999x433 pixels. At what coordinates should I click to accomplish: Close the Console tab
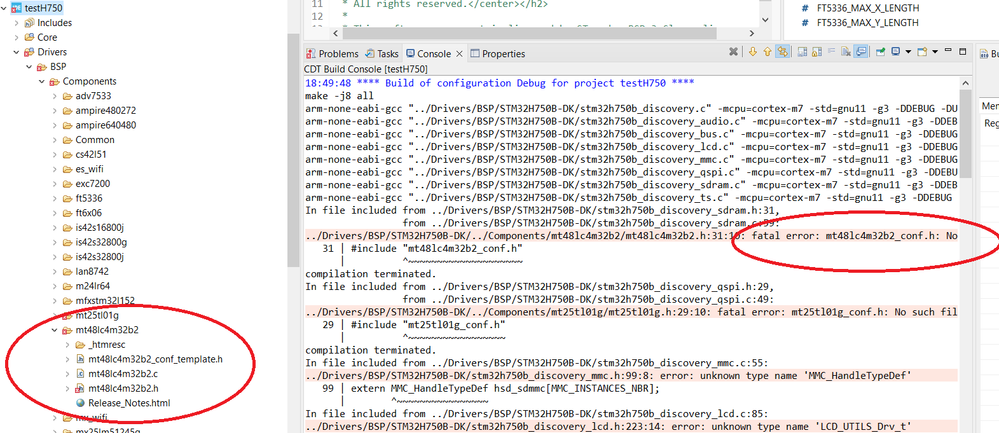[x=459, y=54]
